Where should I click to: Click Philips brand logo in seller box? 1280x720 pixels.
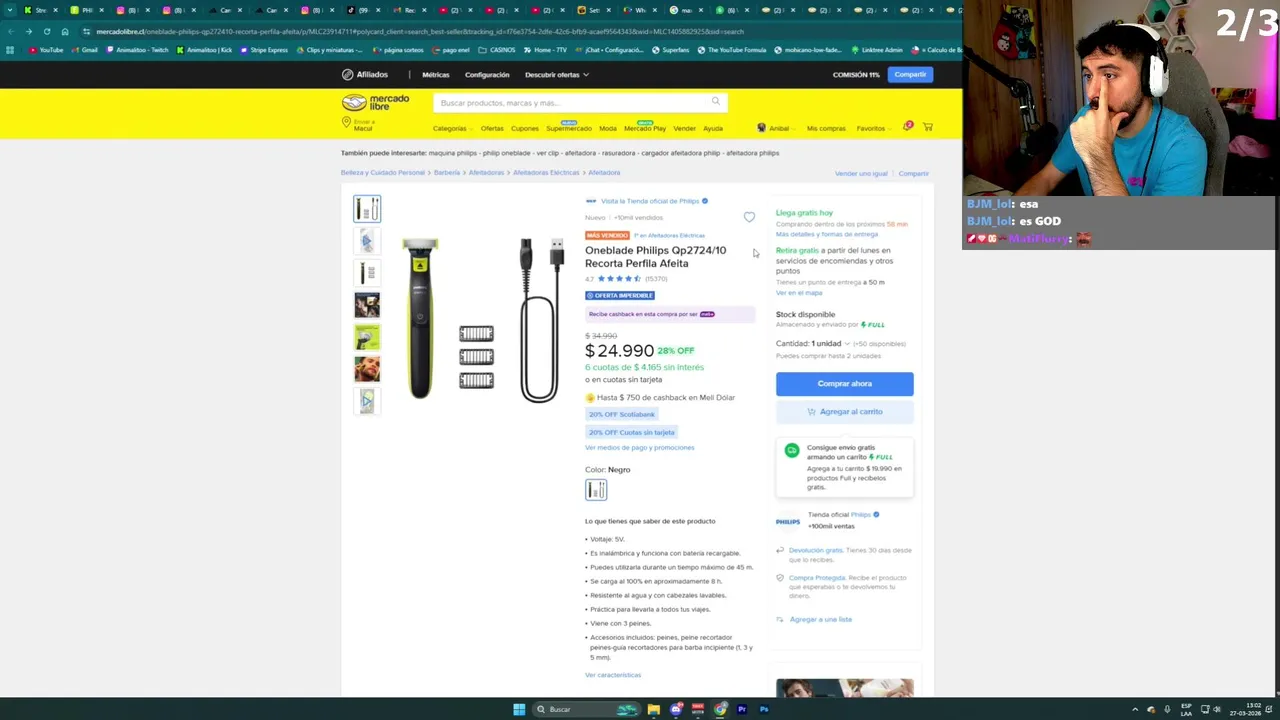788,521
